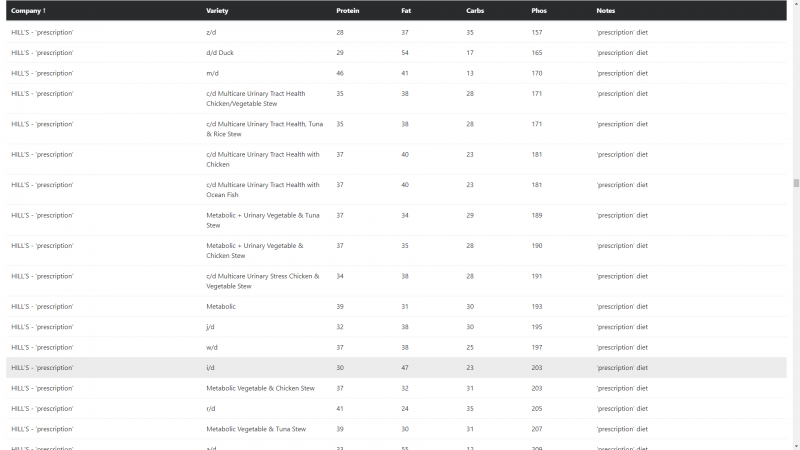Sort by the Fat column header
The image size is (800, 450).
click(405, 11)
